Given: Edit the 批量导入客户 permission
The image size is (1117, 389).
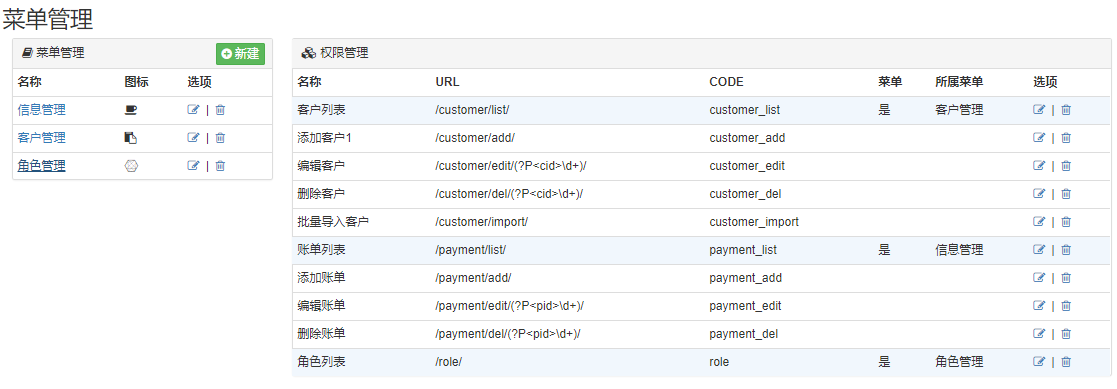Looking at the screenshot, I should 1039,222.
